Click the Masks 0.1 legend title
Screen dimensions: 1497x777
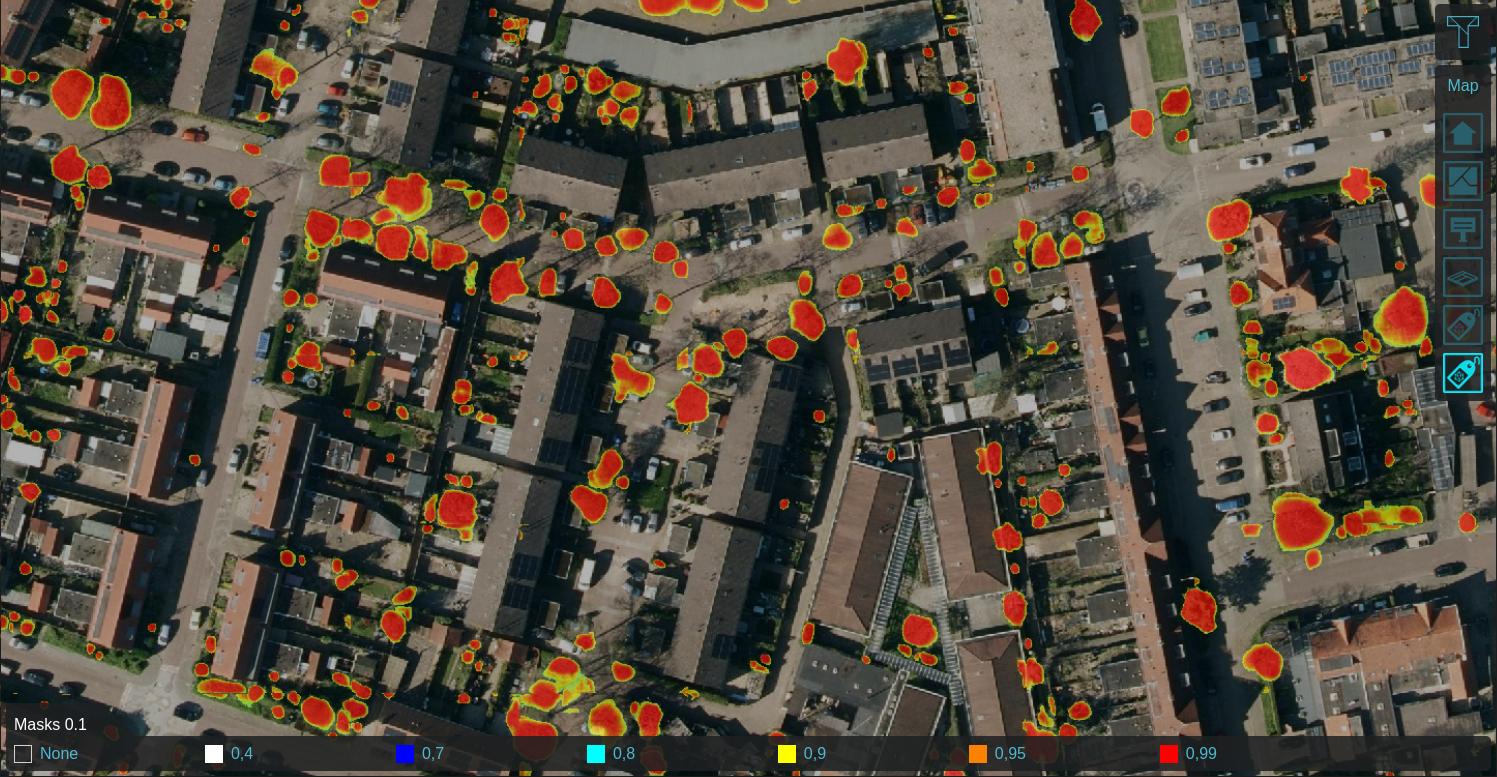point(50,725)
